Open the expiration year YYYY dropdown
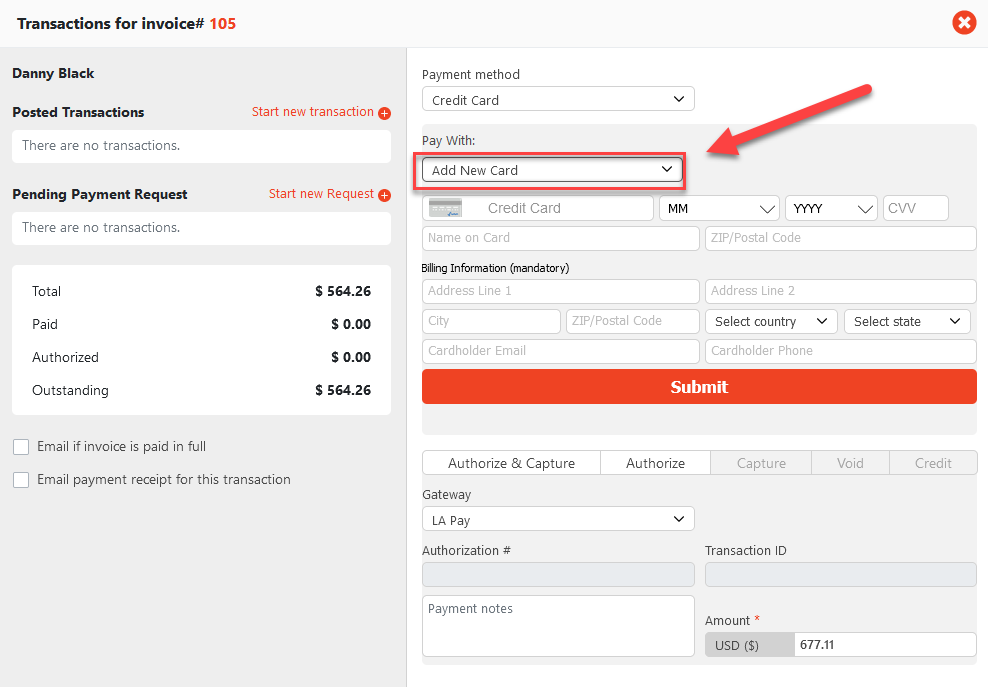 pos(831,209)
